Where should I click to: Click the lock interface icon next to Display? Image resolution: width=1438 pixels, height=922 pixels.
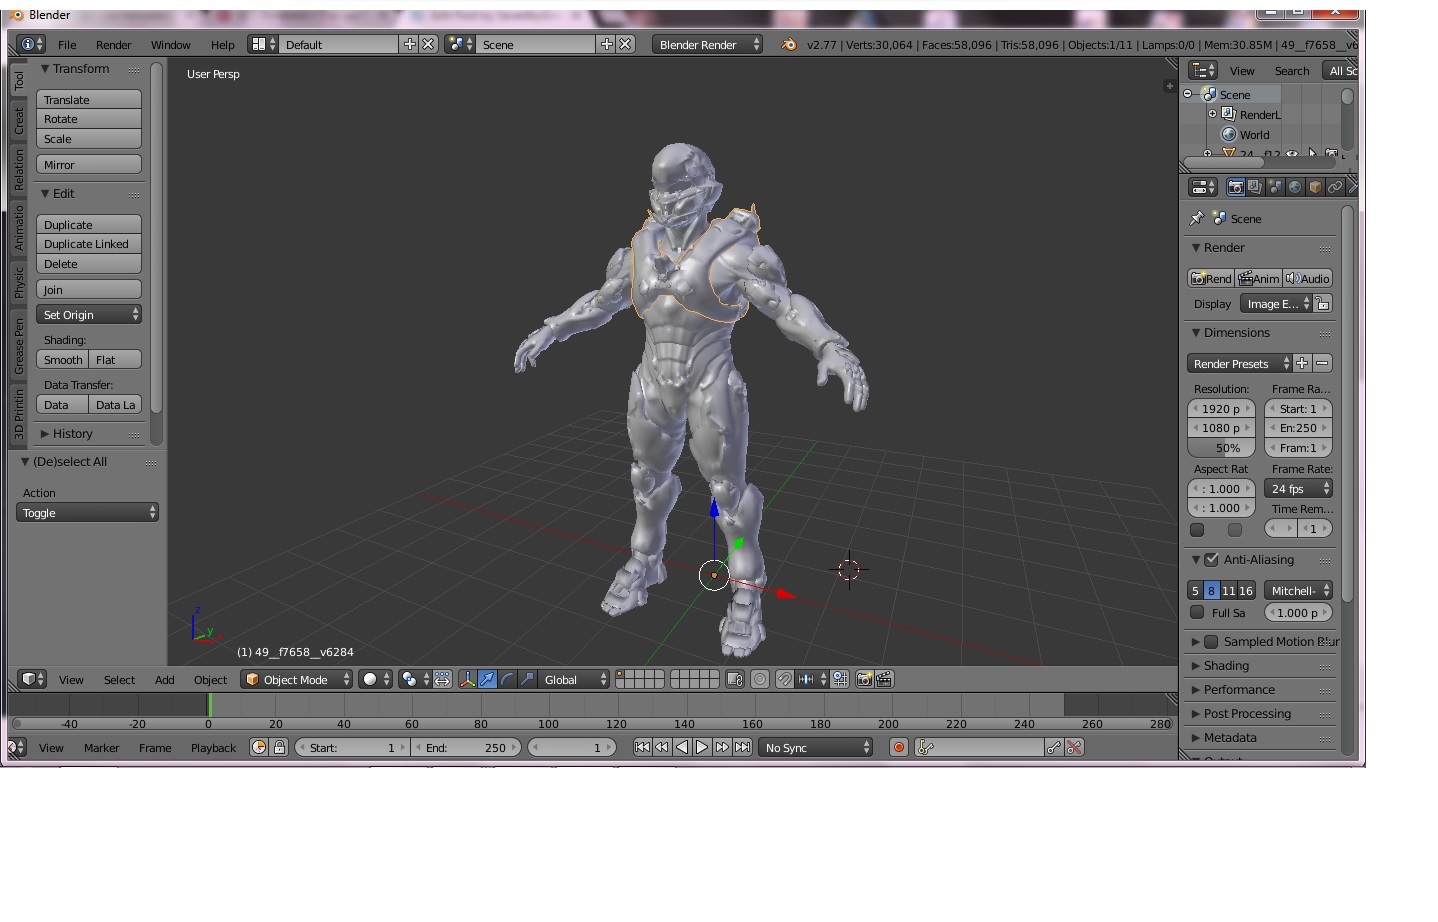pyautogui.click(x=1323, y=303)
